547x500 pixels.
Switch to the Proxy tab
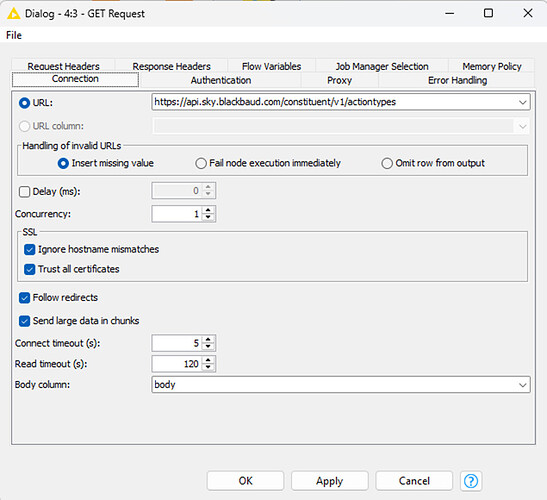tap(339, 80)
